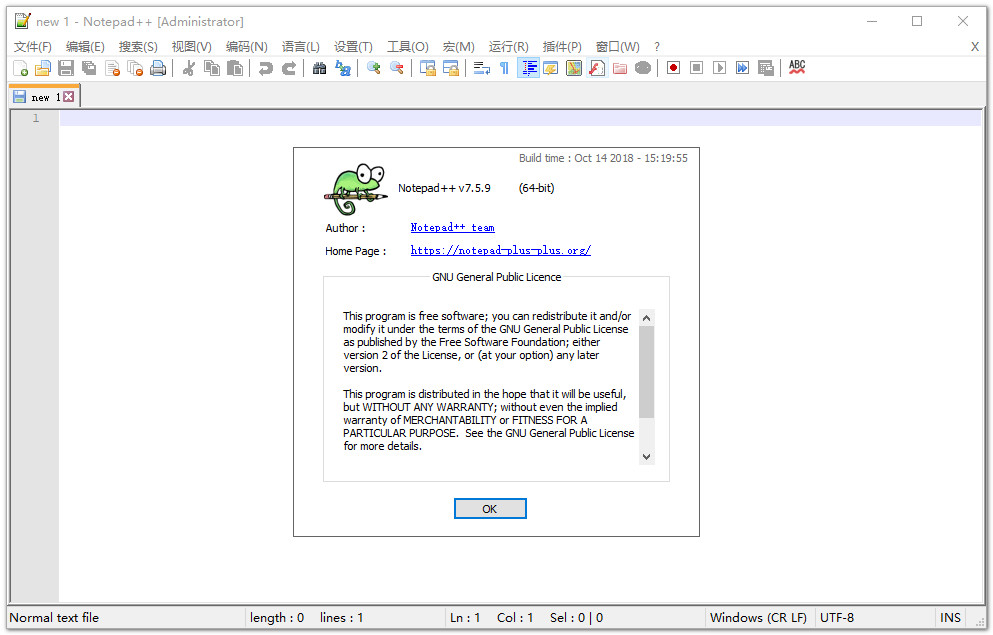Image resolution: width=993 pixels, height=635 pixels.
Task: Print the document using the printer icon
Action: 158,68
